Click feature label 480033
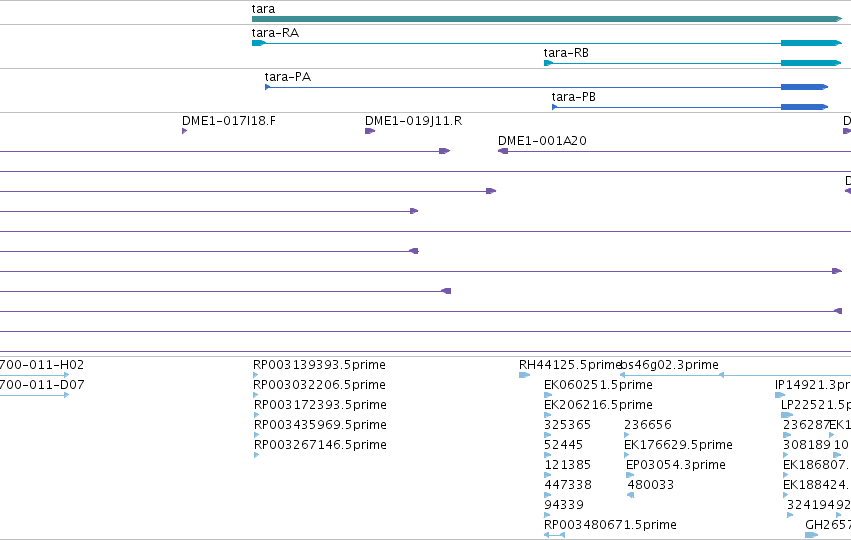The height and width of the screenshot is (540, 851). point(651,485)
